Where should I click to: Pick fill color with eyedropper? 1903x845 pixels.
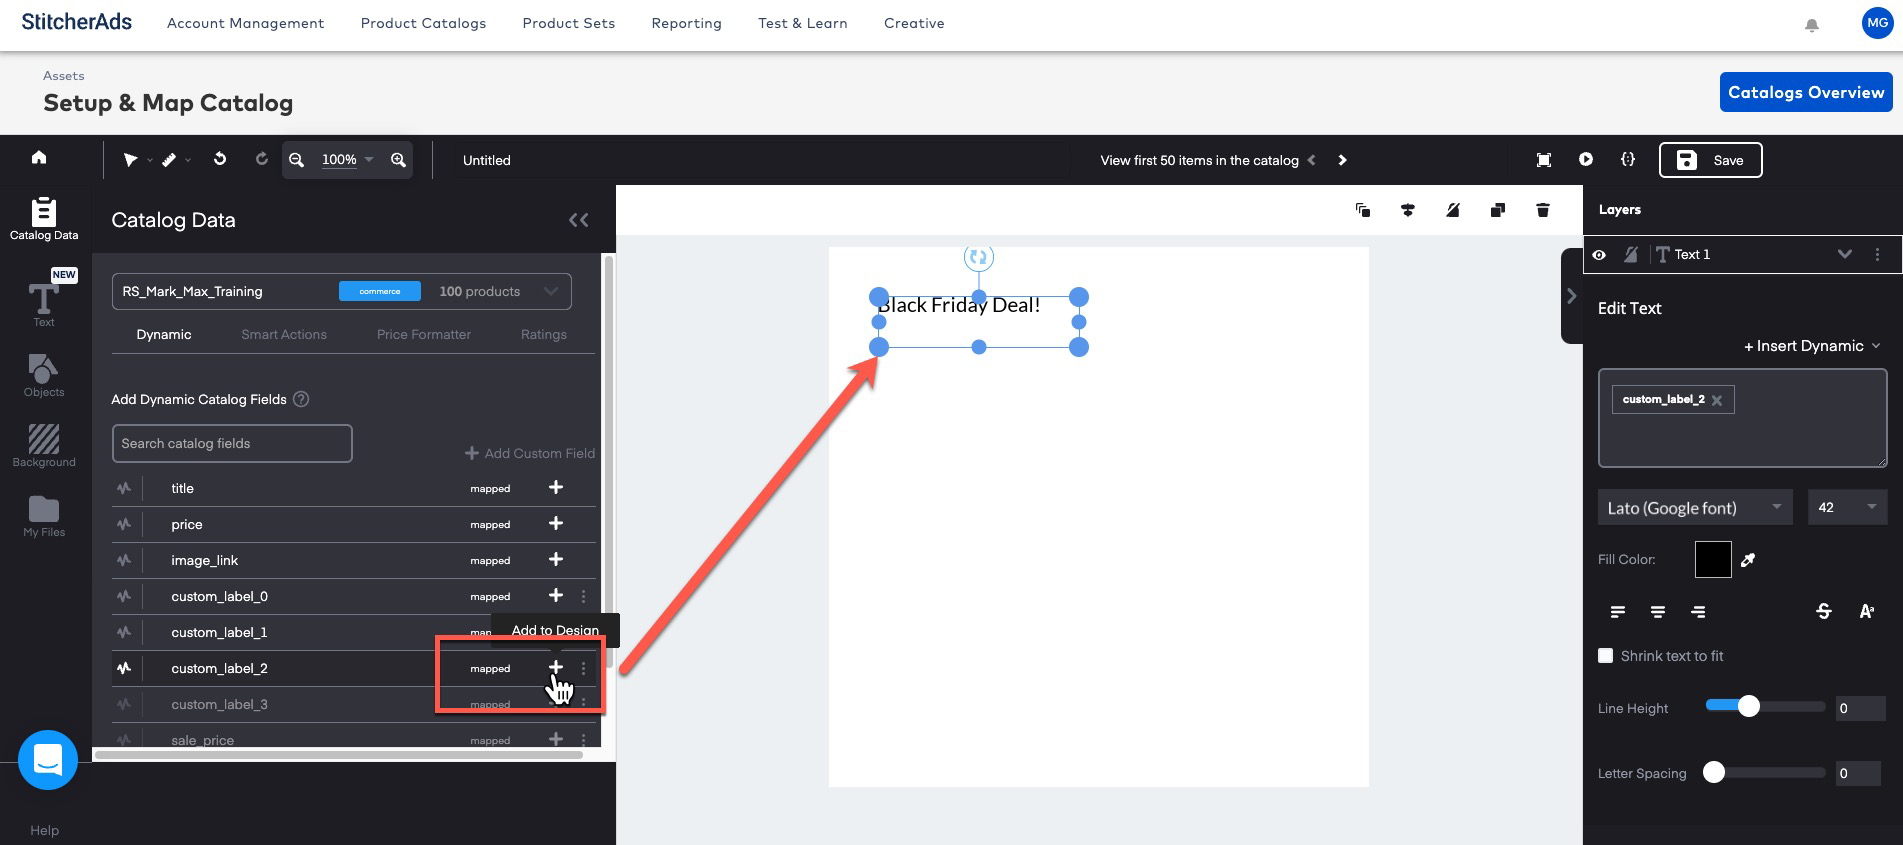point(1748,560)
